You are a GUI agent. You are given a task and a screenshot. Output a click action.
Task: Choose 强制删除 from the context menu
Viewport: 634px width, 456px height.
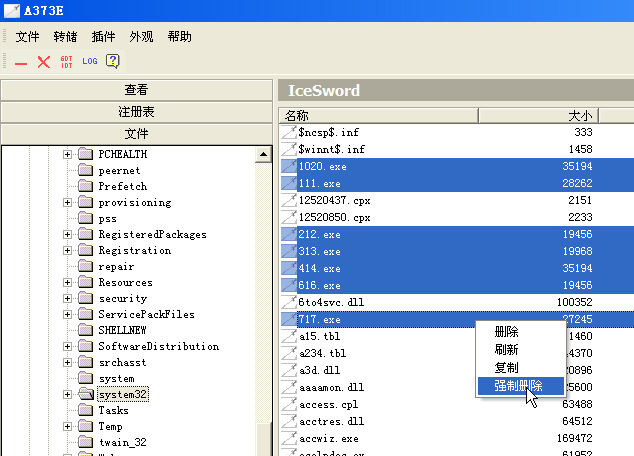tap(521, 386)
